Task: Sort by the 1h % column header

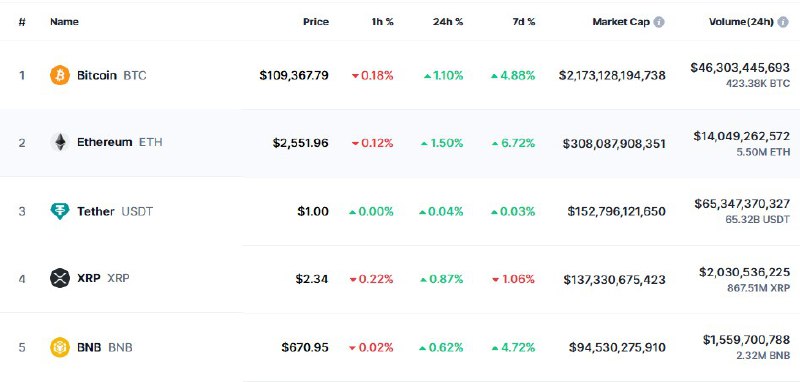Action: tap(383, 22)
